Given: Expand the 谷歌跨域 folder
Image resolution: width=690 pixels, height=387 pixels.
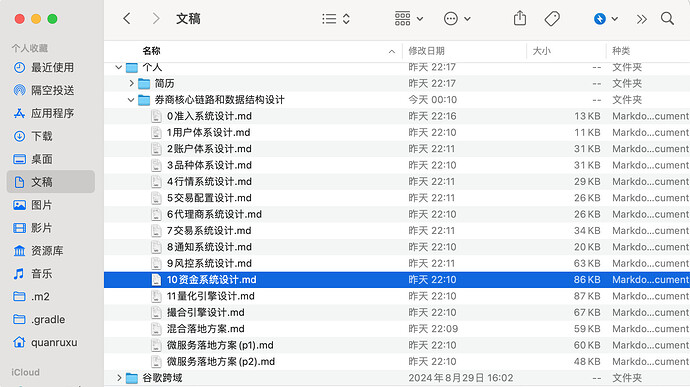Looking at the screenshot, I should click(x=119, y=378).
